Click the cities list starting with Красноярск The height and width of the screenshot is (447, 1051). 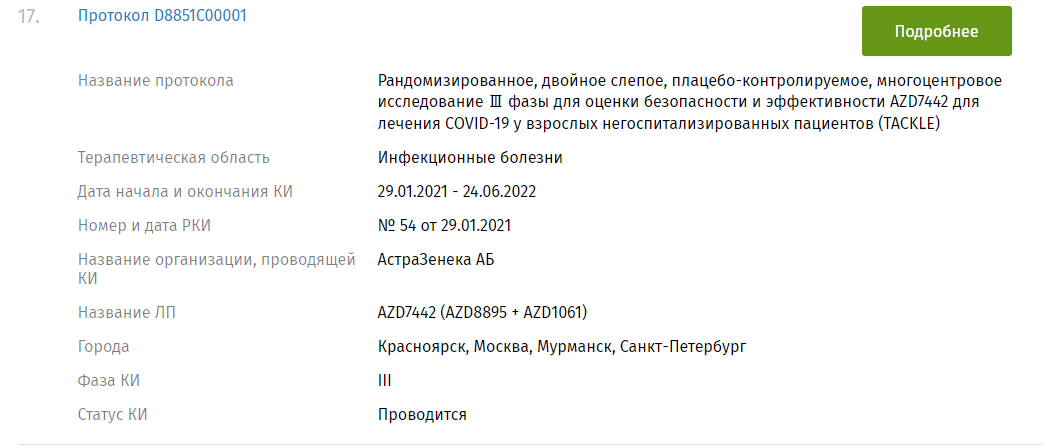coord(562,347)
